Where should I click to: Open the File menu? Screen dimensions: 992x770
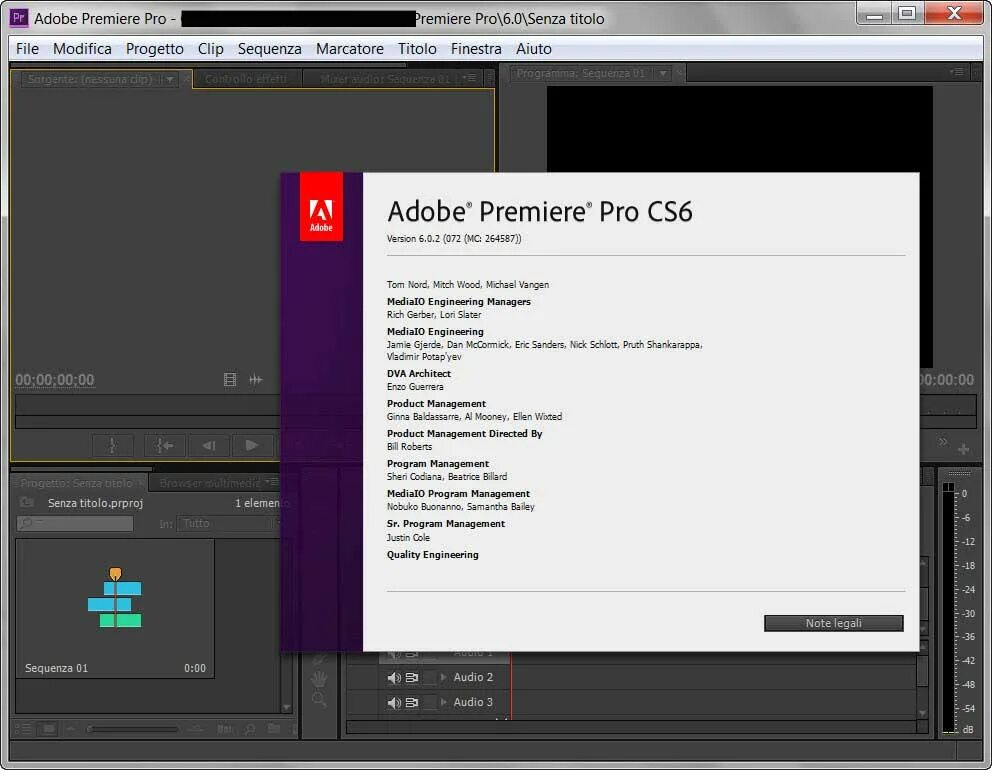(x=27, y=49)
